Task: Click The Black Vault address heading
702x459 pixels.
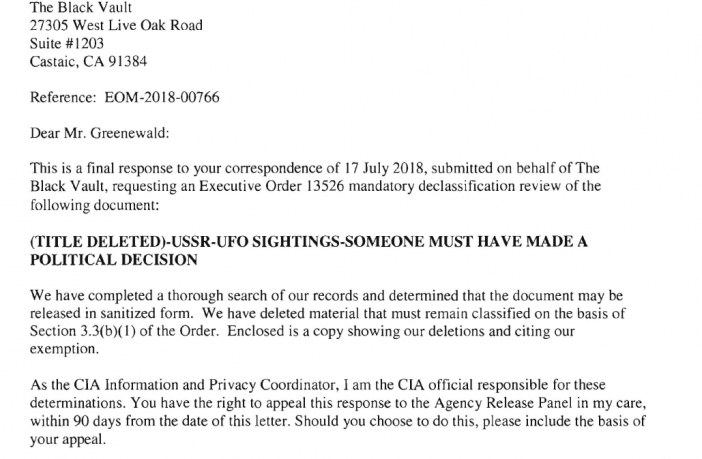Action: point(81,8)
